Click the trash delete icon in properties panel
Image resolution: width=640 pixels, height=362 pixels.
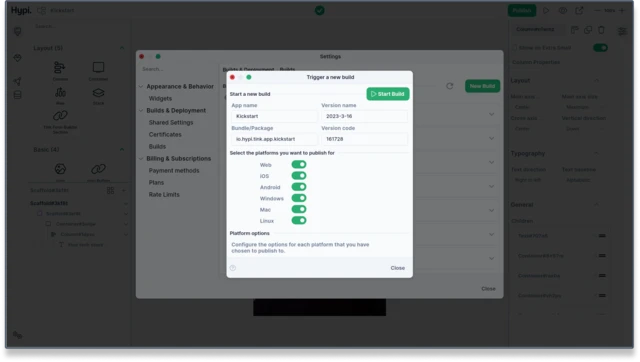point(601,30)
